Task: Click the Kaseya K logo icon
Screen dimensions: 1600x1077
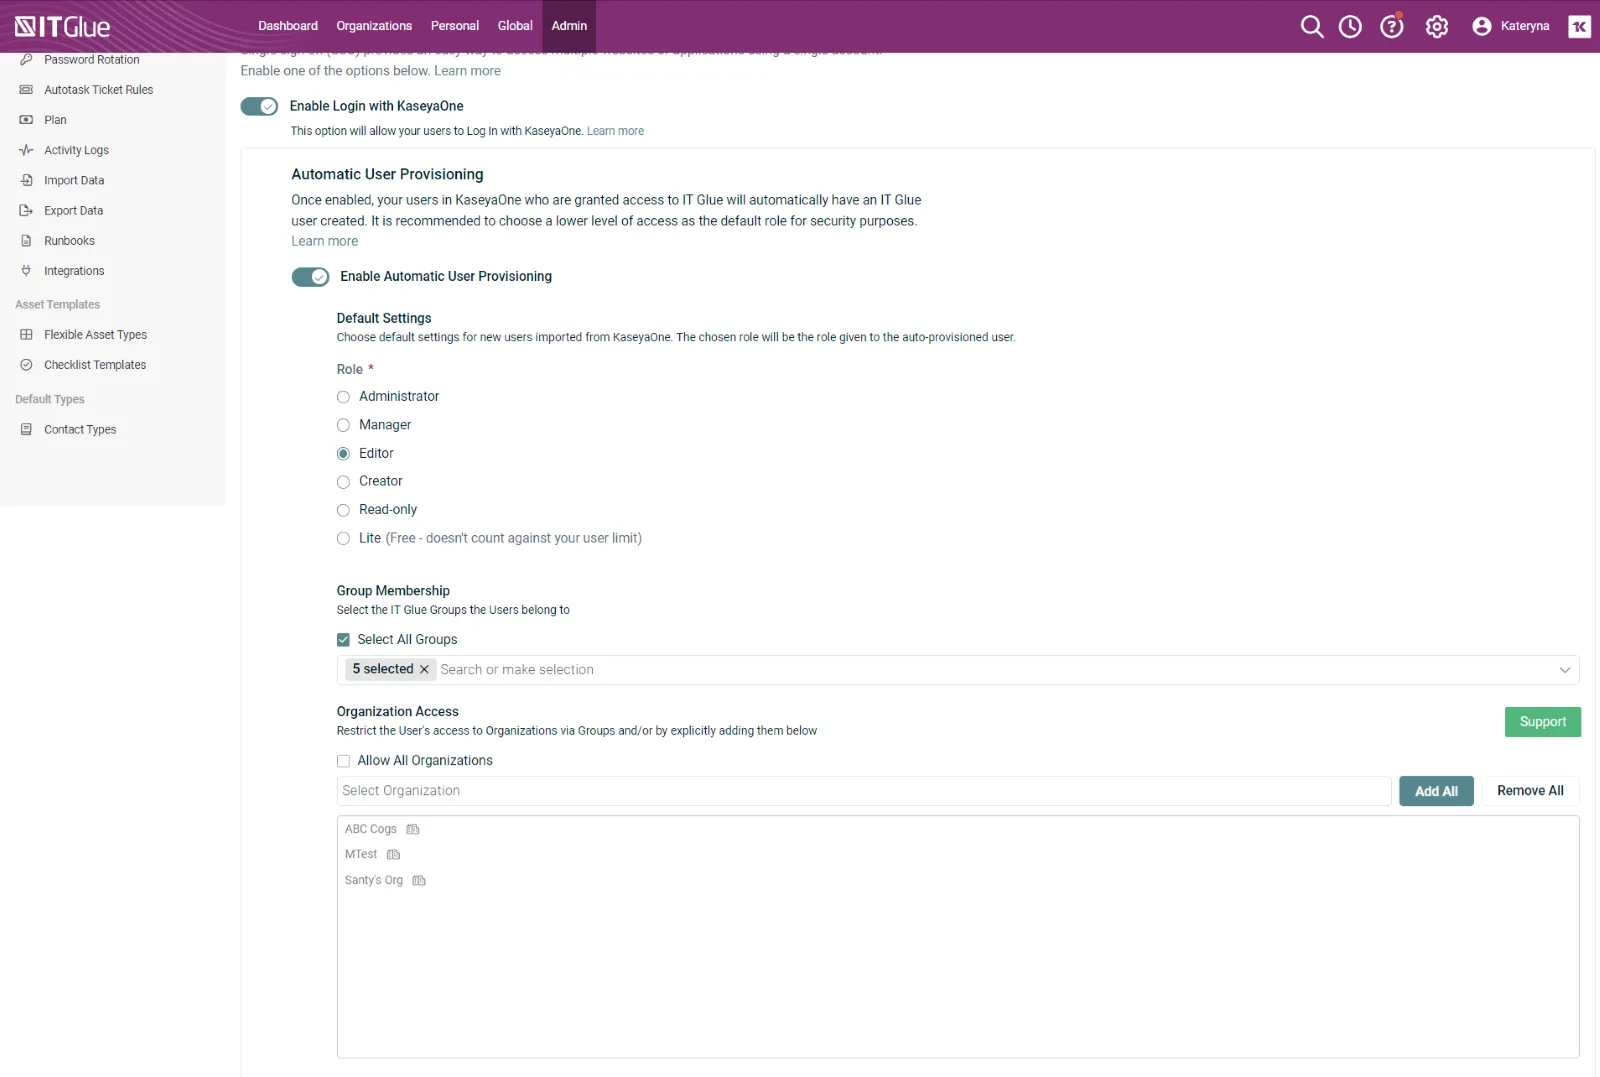Action: pos(1579,27)
